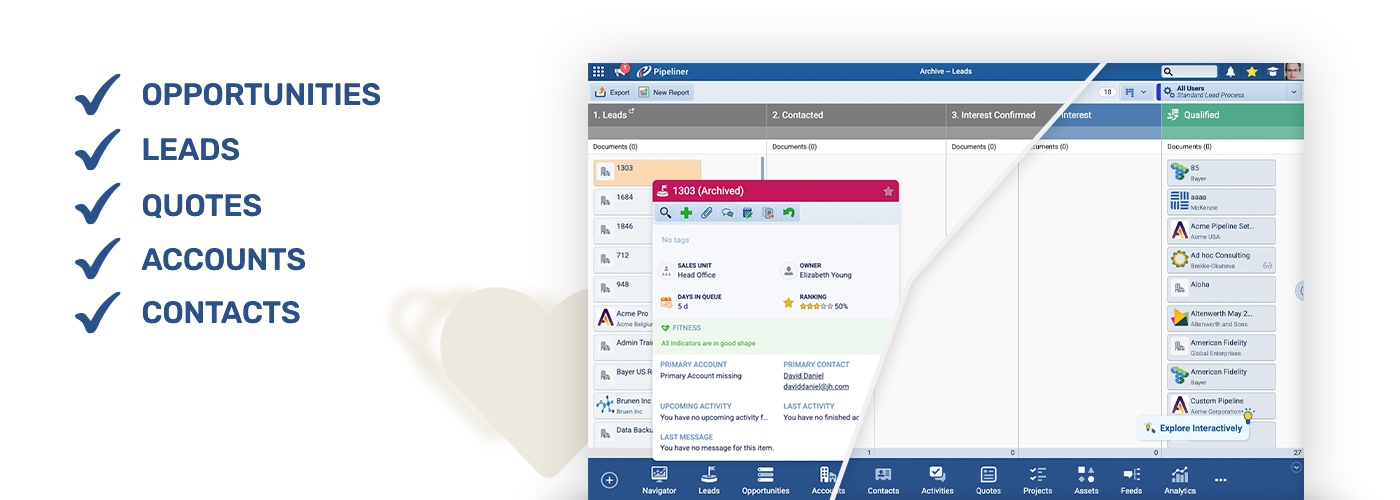Open Projects in bottom menu

1038,480
